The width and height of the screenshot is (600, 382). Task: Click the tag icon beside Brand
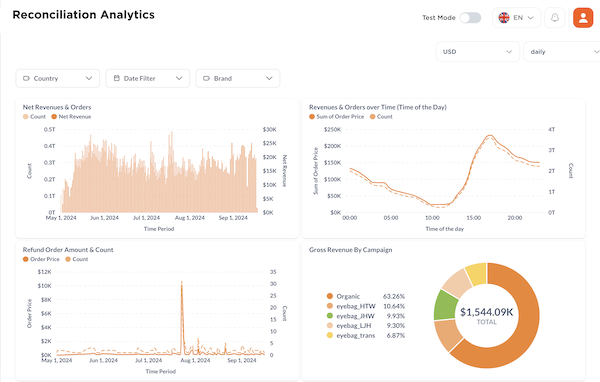click(x=206, y=78)
